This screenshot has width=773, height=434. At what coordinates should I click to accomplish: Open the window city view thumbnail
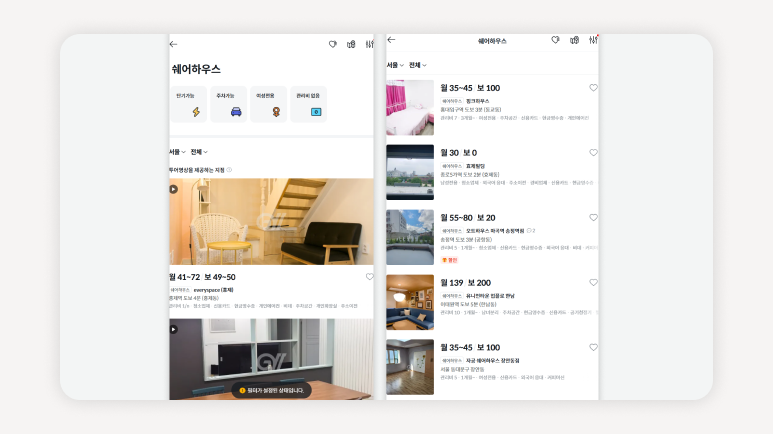pos(410,172)
